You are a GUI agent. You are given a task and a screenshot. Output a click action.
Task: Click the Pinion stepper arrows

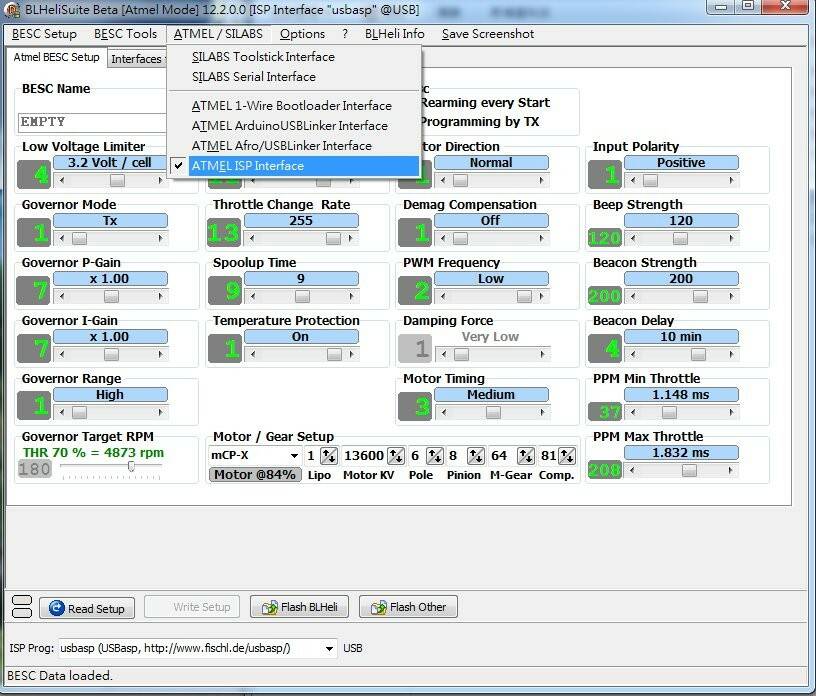point(475,456)
